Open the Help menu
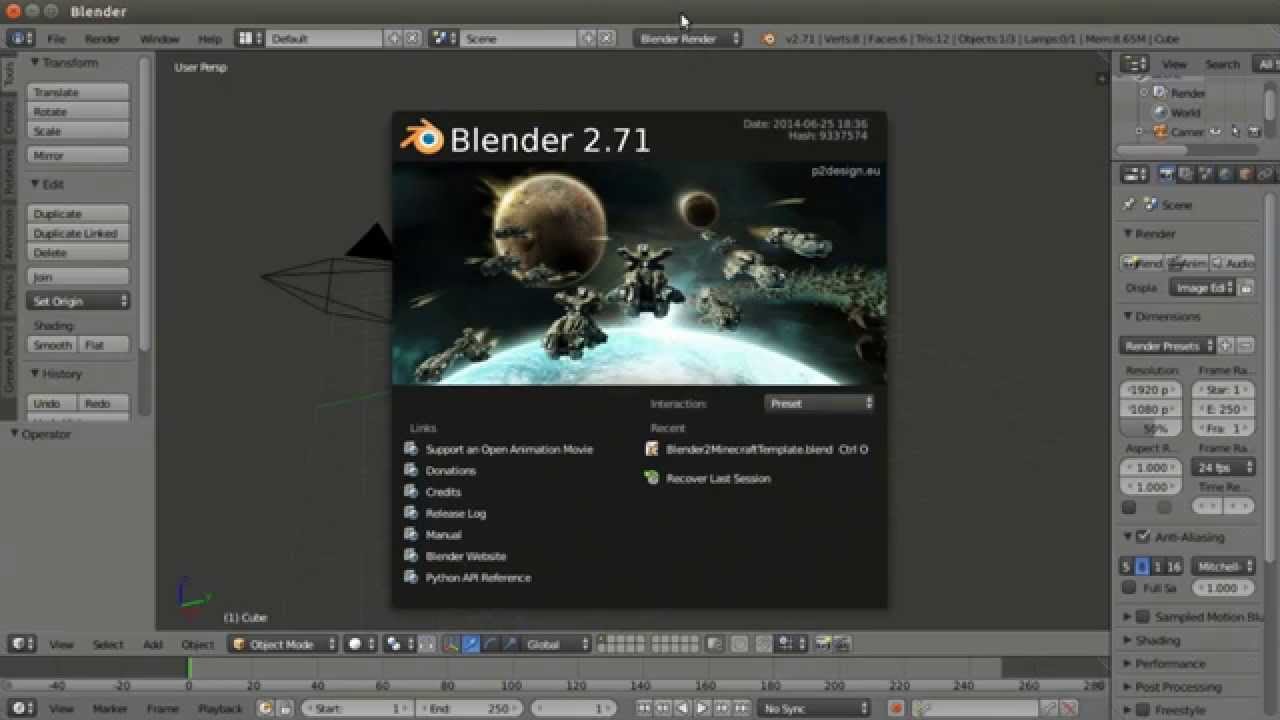The width and height of the screenshot is (1280, 720). (x=210, y=39)
